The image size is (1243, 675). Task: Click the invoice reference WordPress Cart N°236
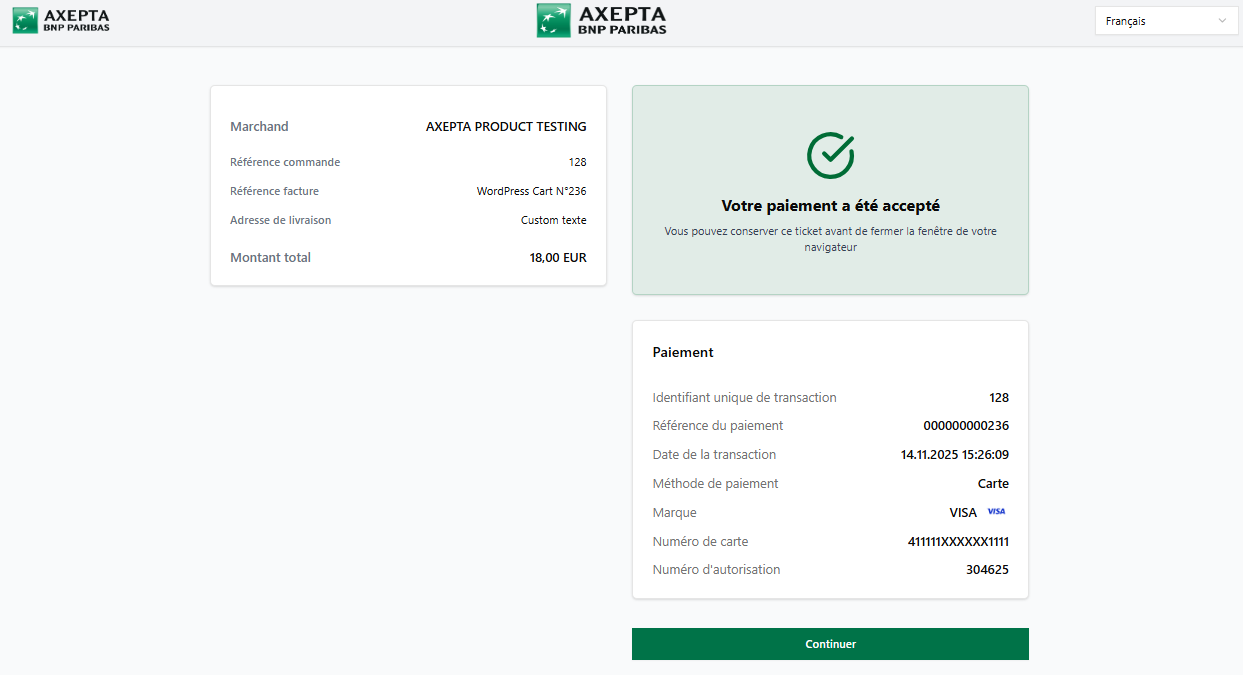531,191
